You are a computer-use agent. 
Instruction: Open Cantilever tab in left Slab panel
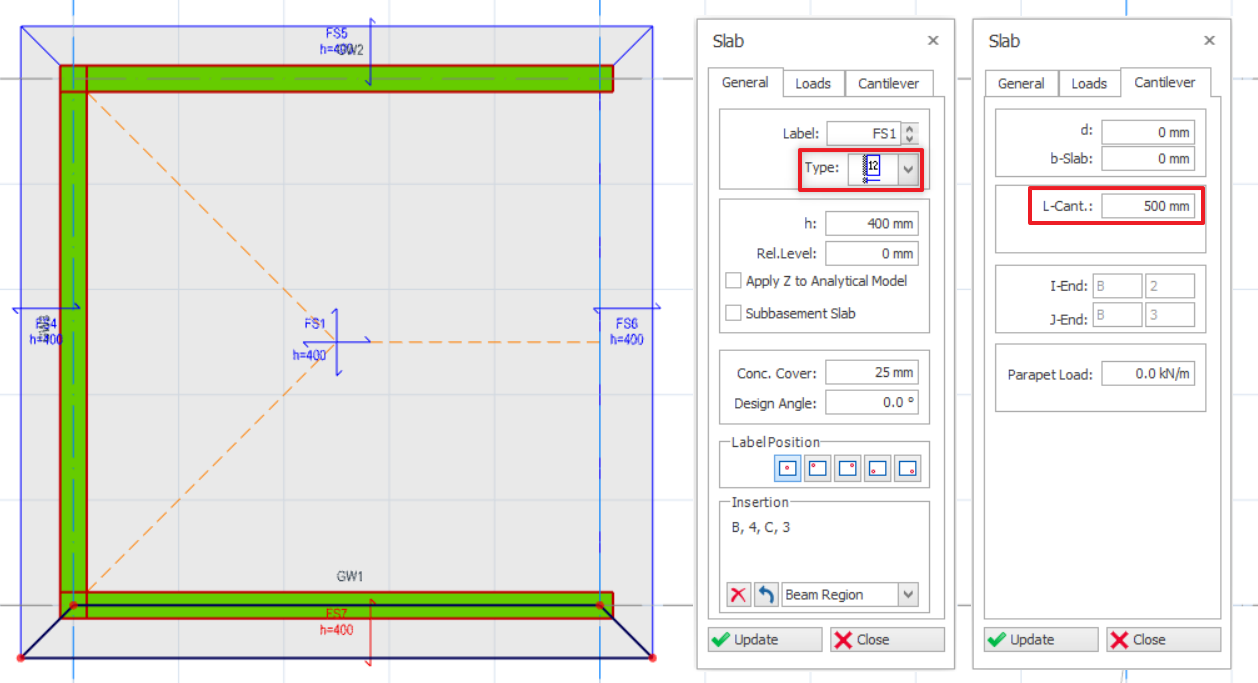pyautogui.click(x=889, y=84)
